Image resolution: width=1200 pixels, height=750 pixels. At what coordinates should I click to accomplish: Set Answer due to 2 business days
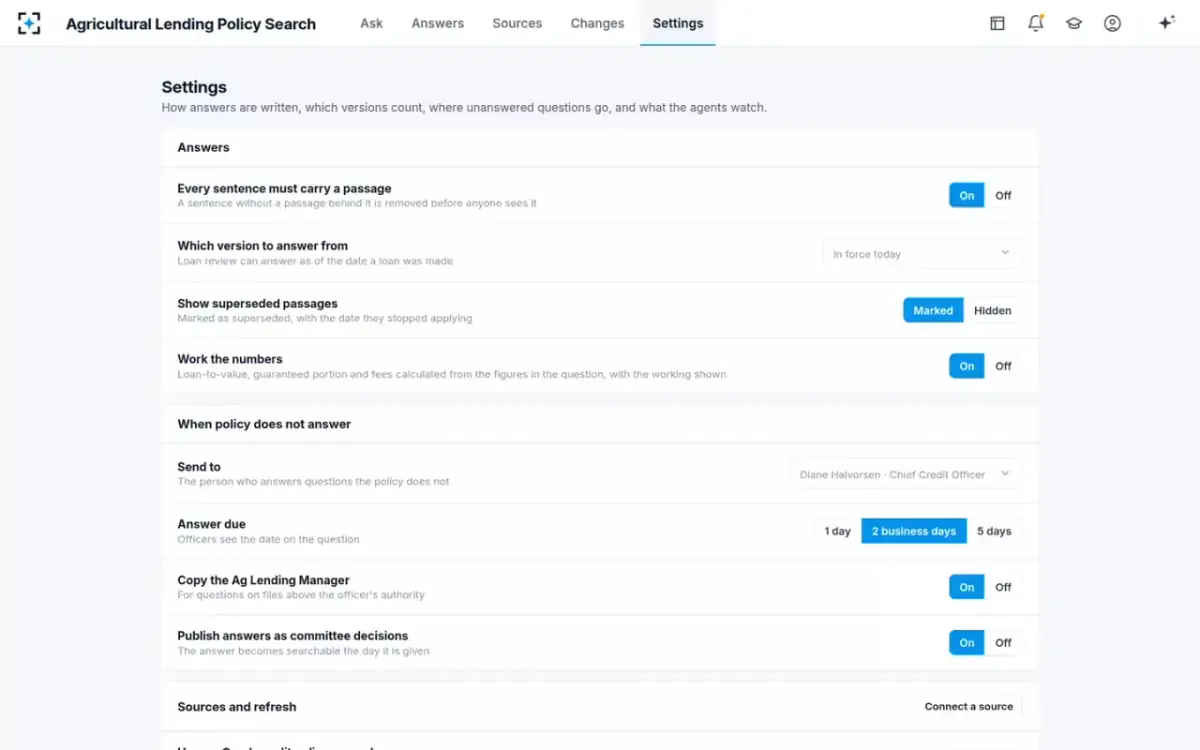pyautogui.click(x=914, y=531)
